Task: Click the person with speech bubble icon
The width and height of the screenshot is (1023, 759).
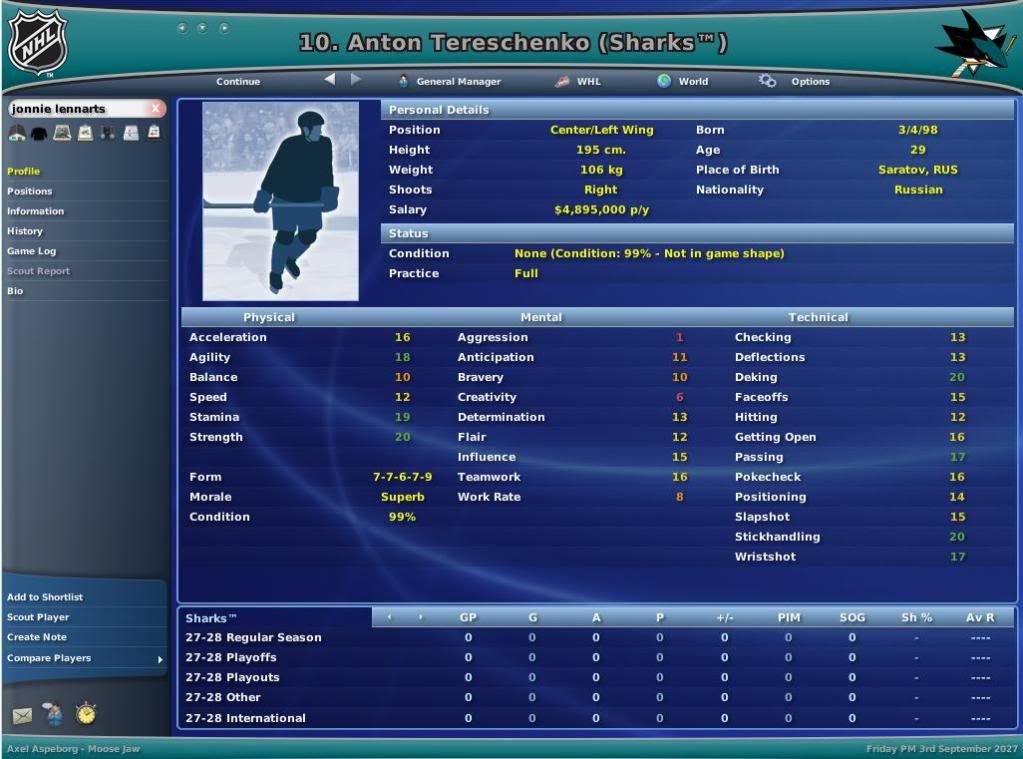Action: [x=53, y=714]
